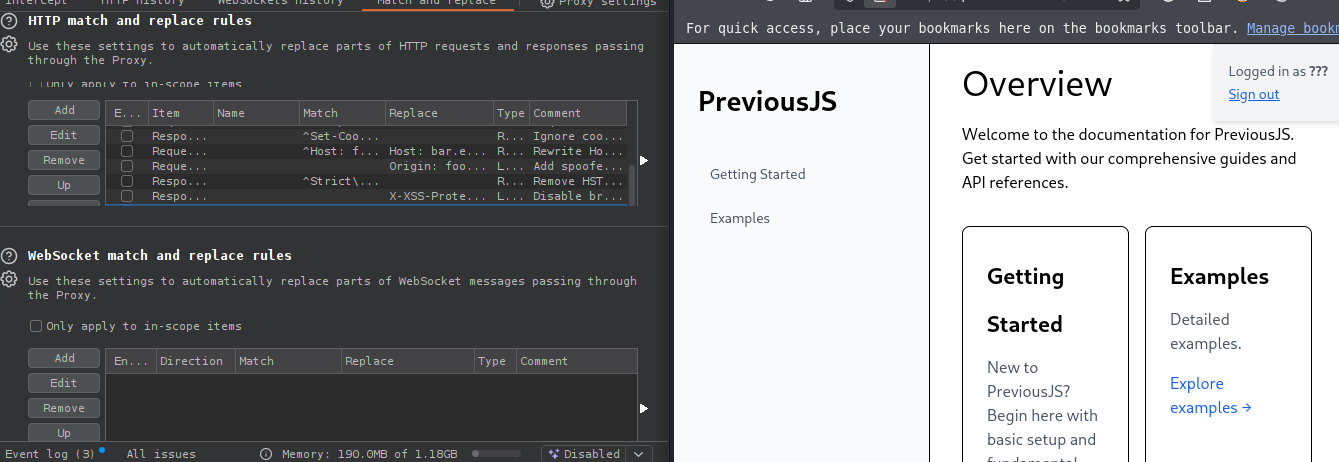
Task: Sort WebSocket rules by Type column
Action: tap(494, 361)
